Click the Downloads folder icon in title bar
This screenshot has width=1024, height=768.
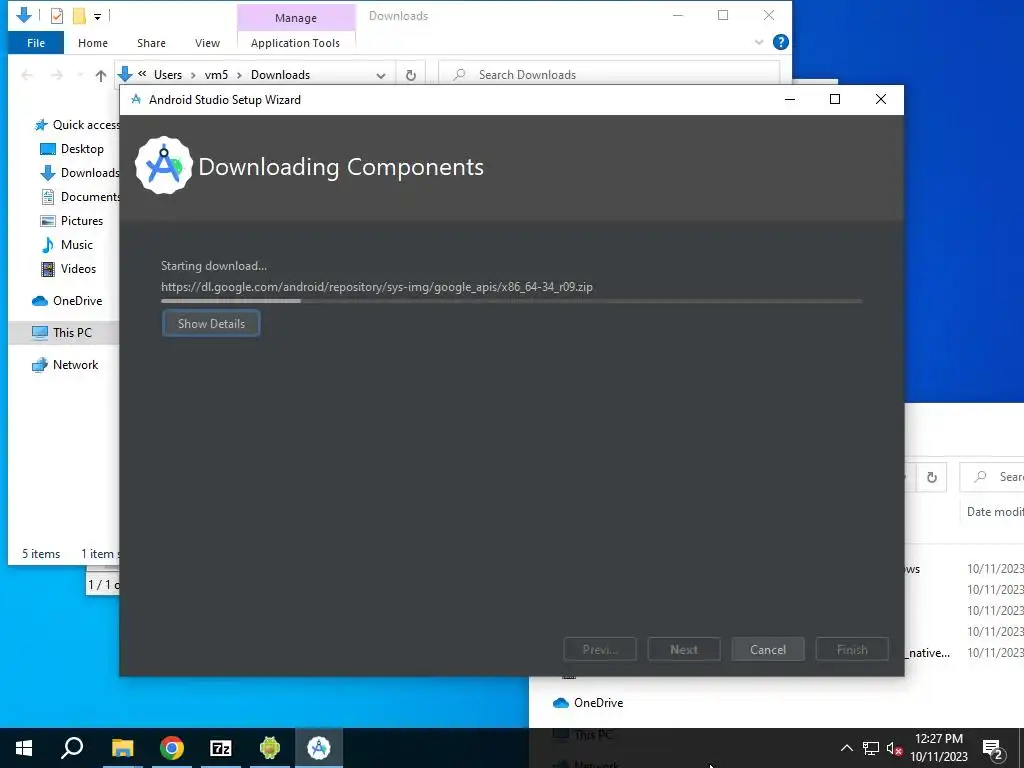(x=24, y=15)
